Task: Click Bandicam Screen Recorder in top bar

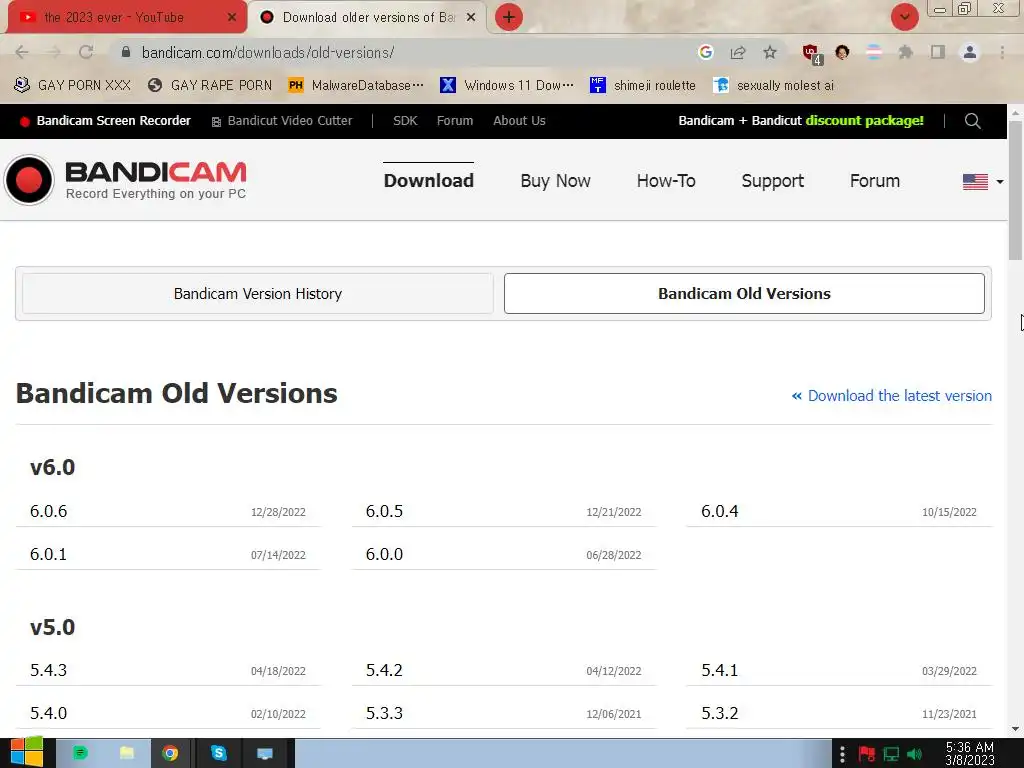Action: pyautogui.click(x=106, y=121)
